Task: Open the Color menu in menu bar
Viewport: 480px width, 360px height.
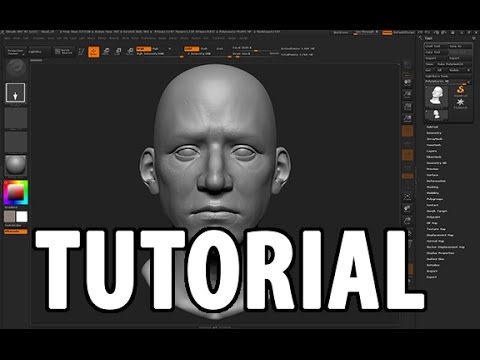Action: point(26,38)
